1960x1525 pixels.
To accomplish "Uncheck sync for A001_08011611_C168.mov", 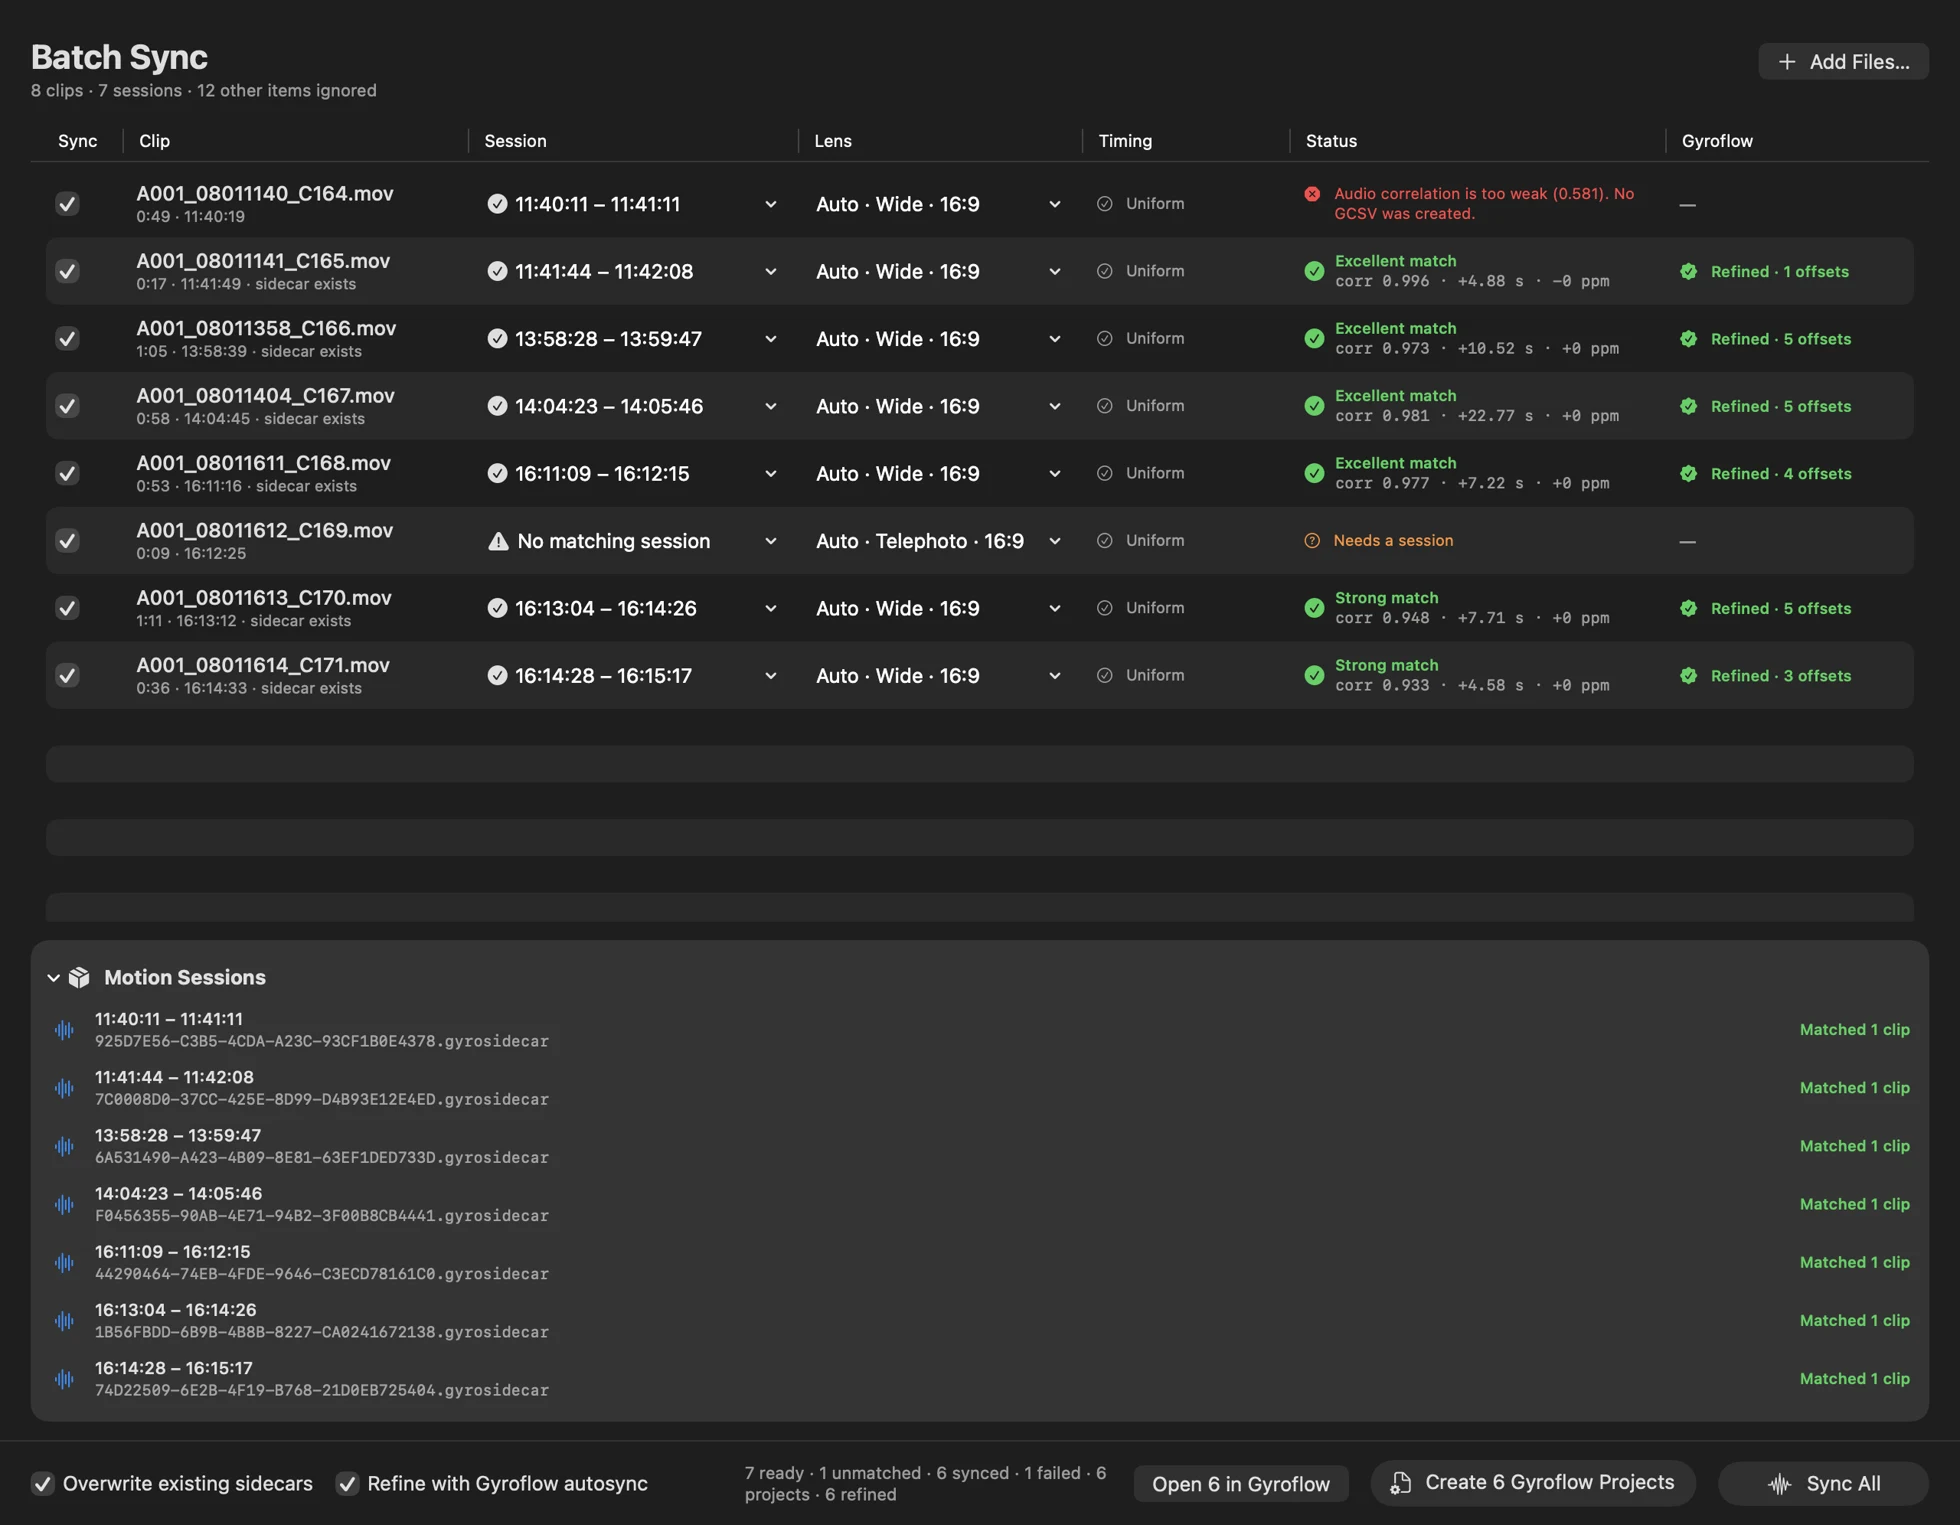I will (67, 473).
